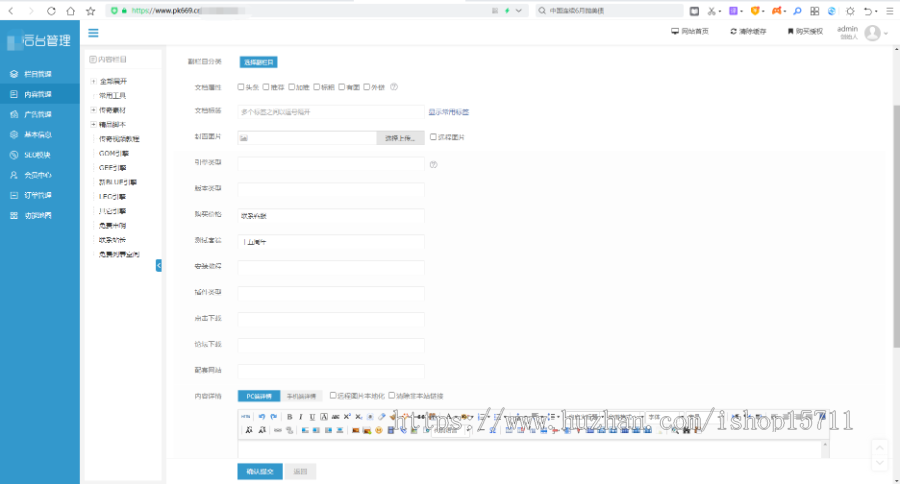Expand the 传奇素材 tree node
The width and height of the screenshot is (900, 484).
93,110
